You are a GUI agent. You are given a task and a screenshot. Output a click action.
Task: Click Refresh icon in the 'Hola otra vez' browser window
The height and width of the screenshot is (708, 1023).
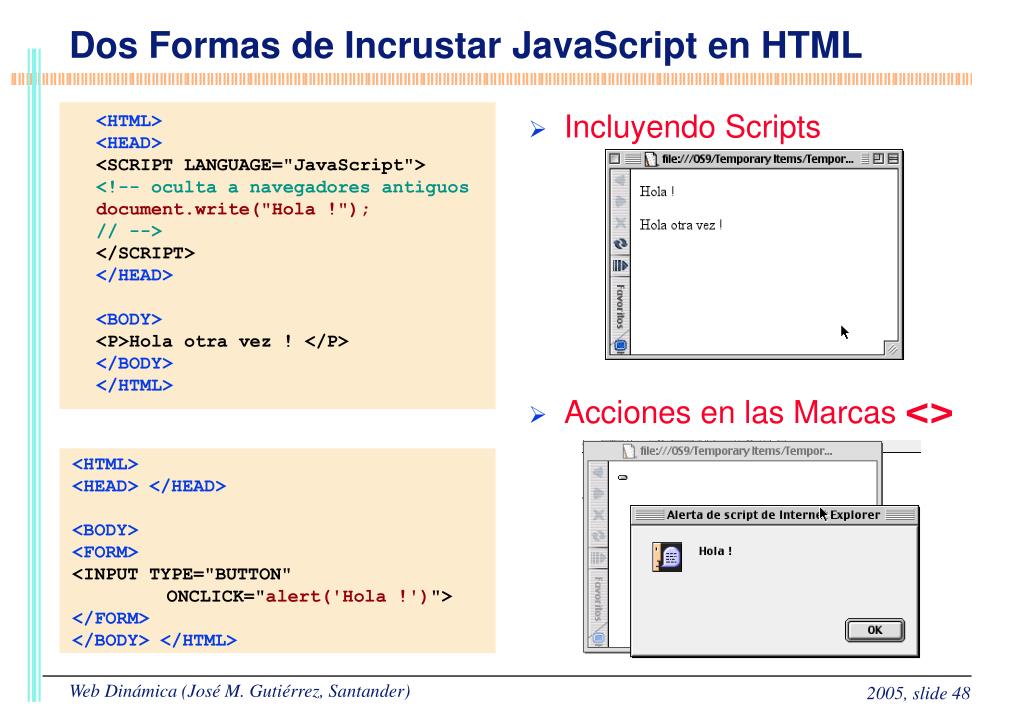click(x=620, y=243)
